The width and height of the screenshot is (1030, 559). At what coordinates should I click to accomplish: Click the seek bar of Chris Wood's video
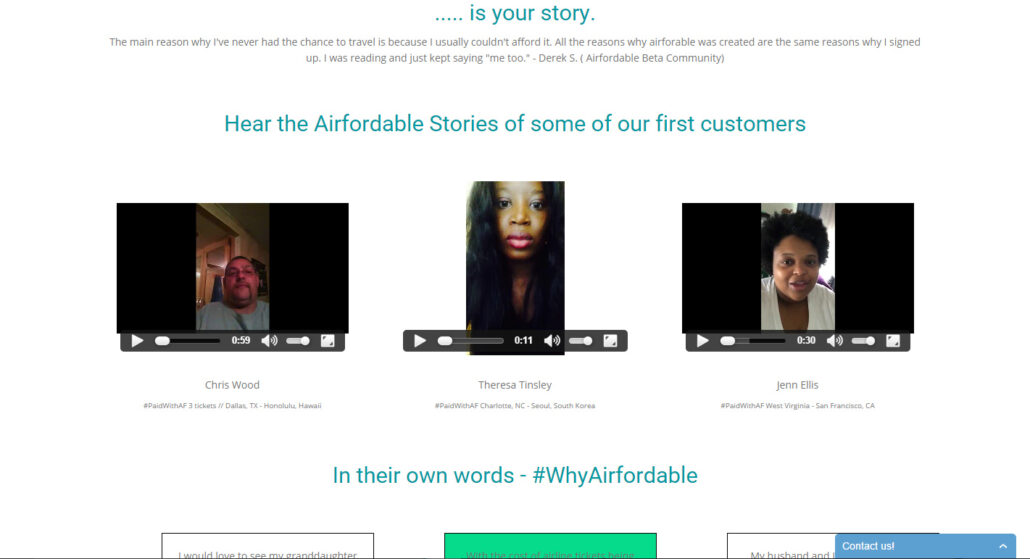pyautogui.click(x=187, y=341)
